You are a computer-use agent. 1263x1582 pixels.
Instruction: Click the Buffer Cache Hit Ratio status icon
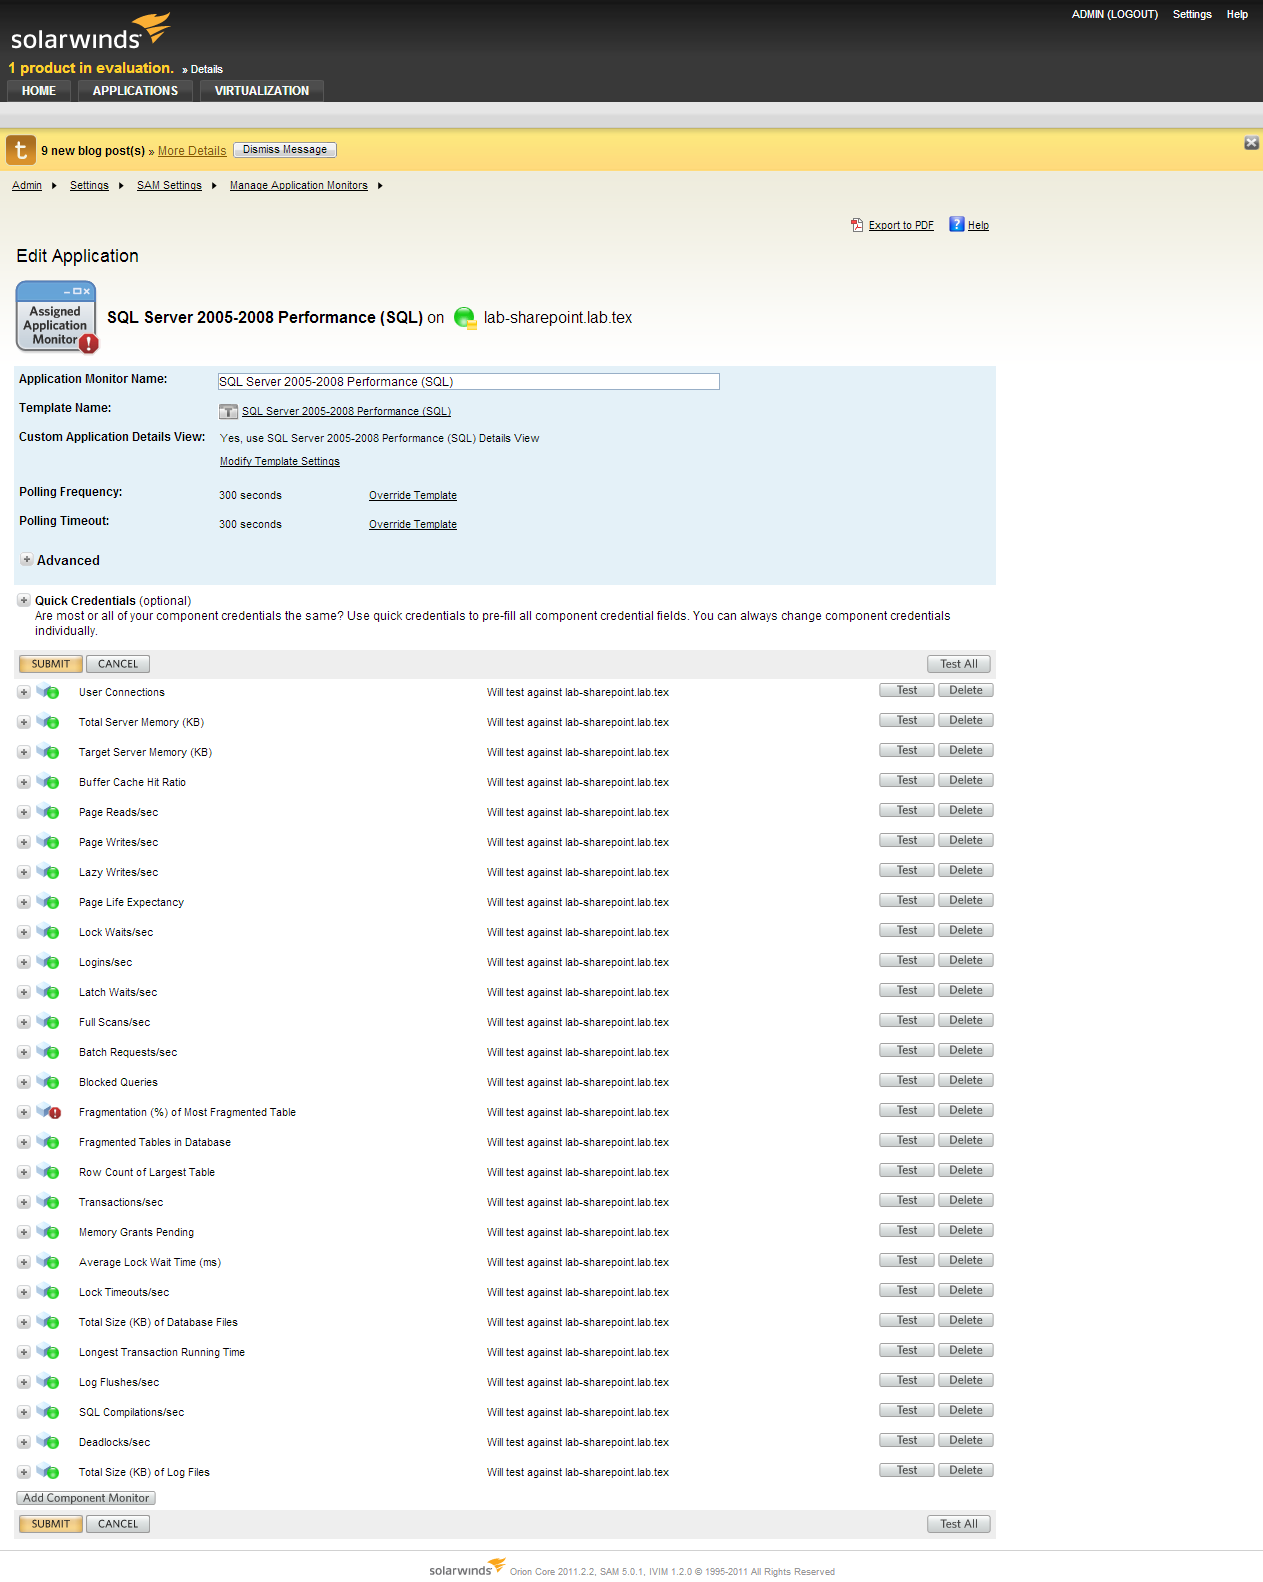[48, 782]
